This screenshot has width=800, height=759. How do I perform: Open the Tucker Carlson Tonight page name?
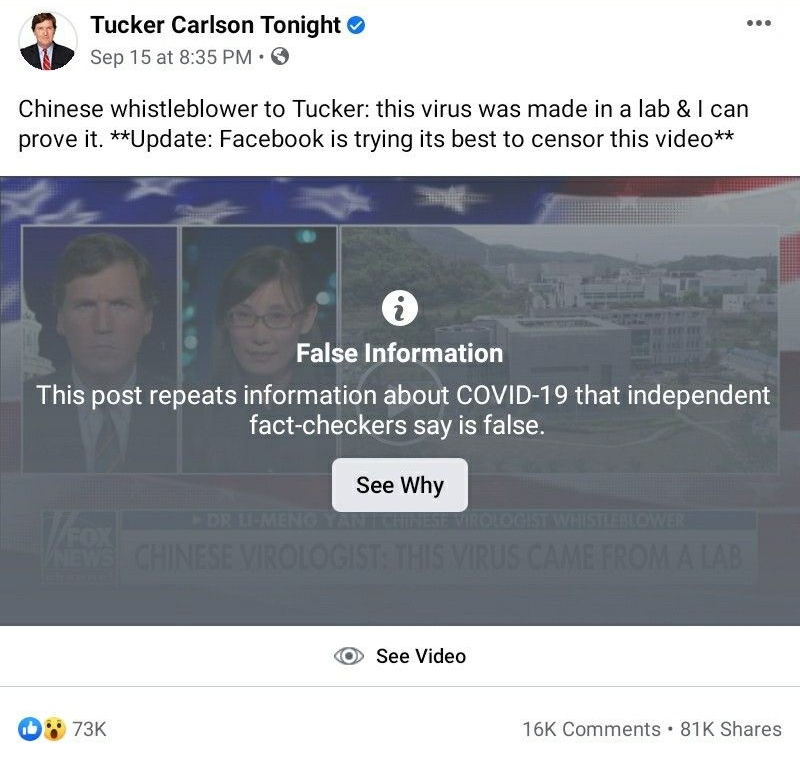tap(215, 25)
